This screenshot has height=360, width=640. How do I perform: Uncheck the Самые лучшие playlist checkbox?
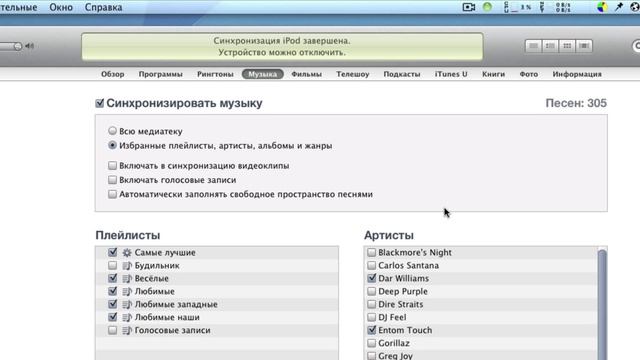tap(113, 252)
